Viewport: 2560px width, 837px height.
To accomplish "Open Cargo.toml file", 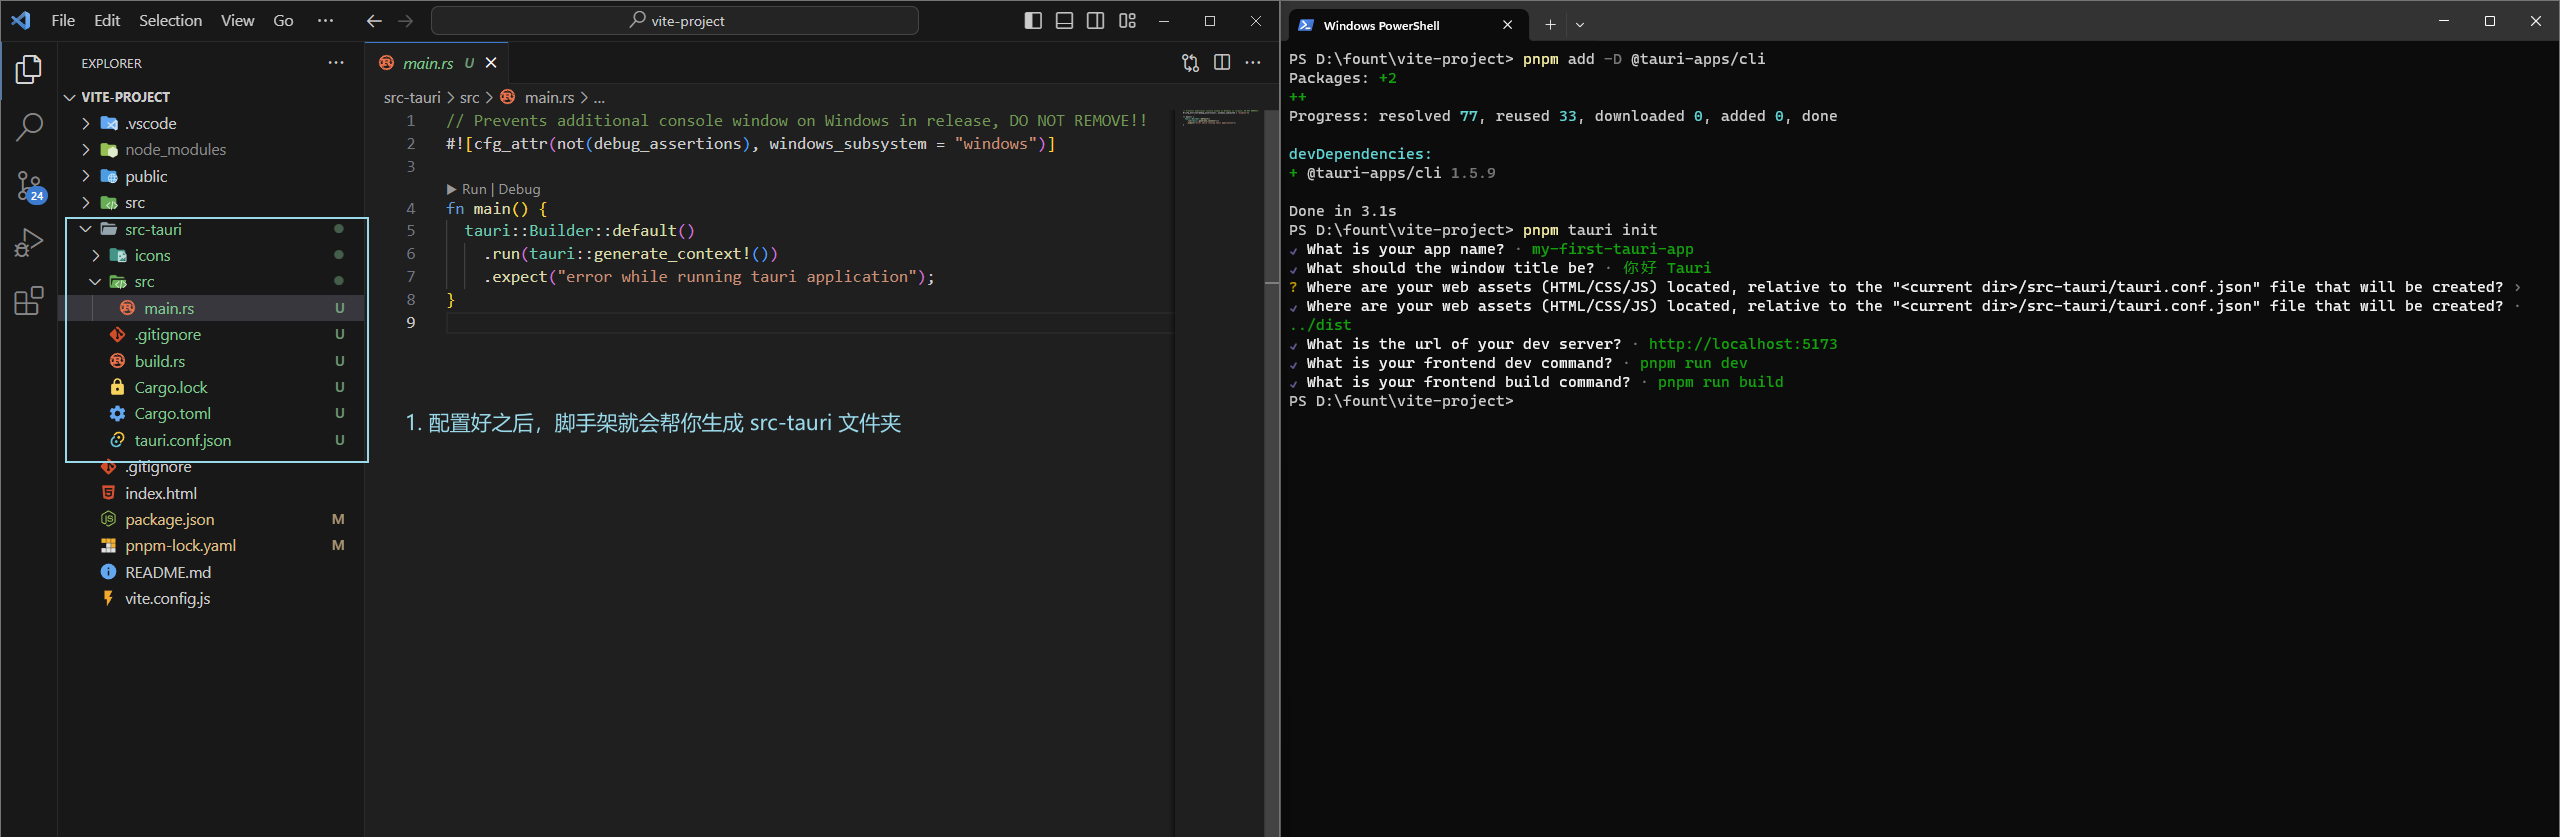I will coord(213,413).
